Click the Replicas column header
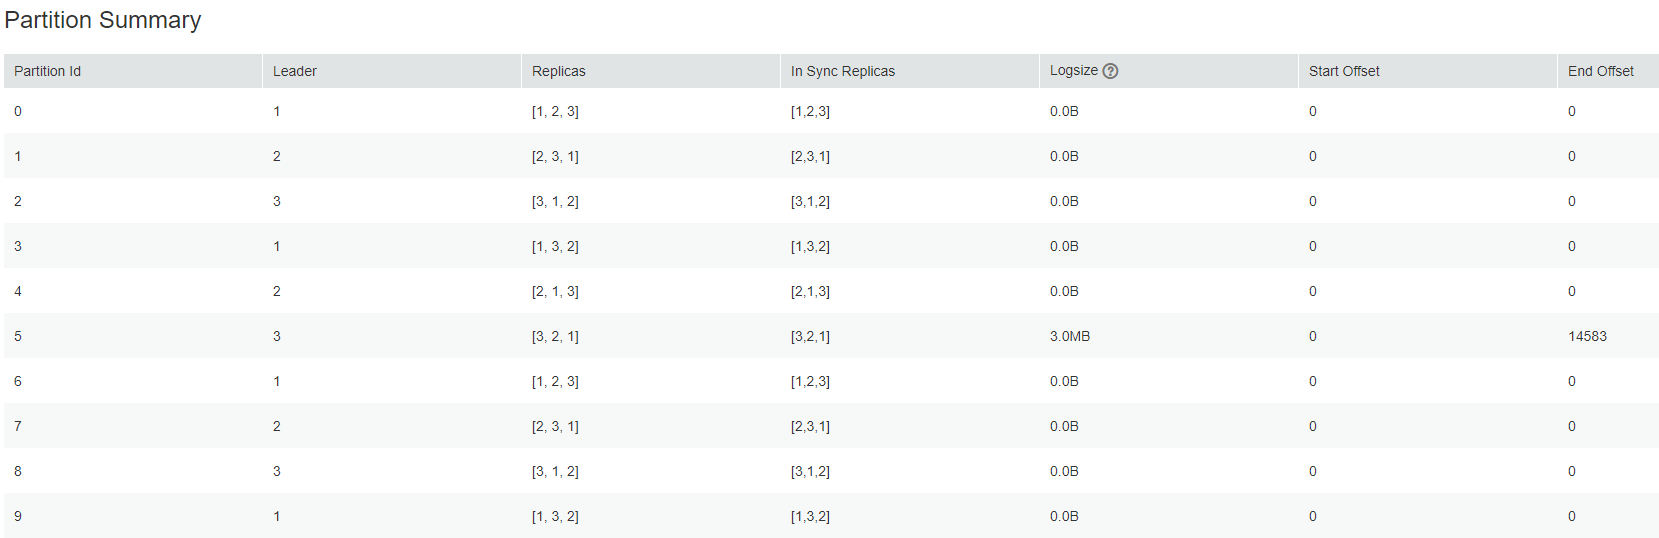Image resolution: width=1659 pixels, height=538 pixels. tap(559, 71)
